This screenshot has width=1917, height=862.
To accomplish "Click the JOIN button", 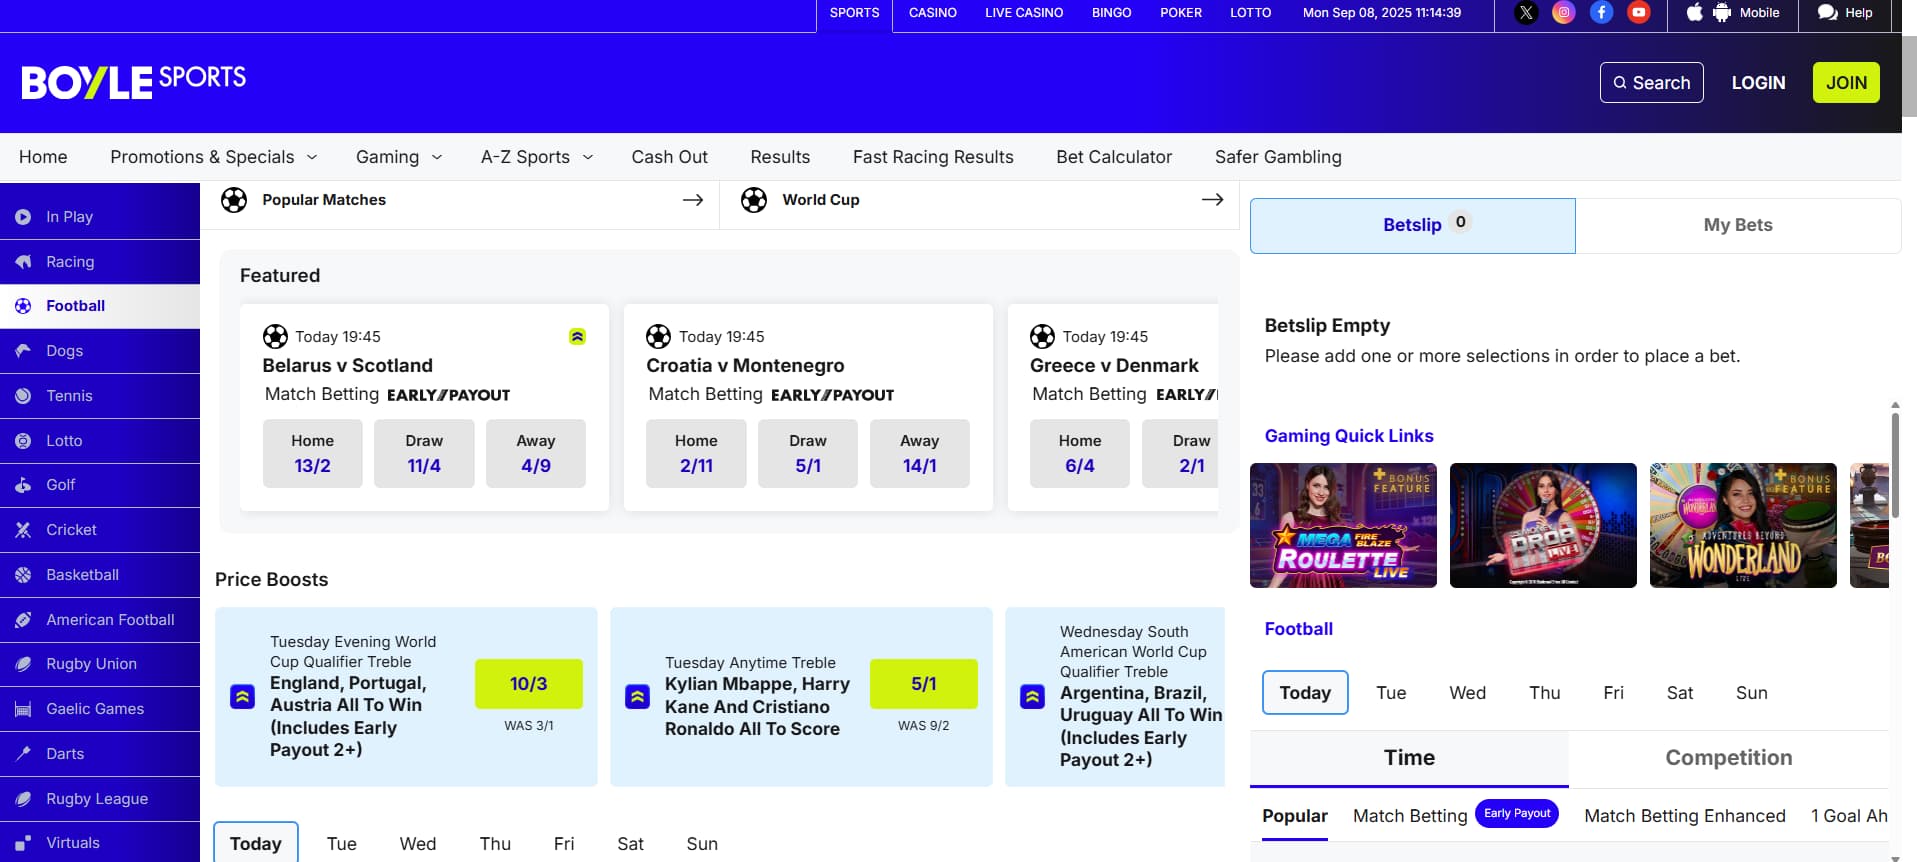I will tap(1846, 83).
